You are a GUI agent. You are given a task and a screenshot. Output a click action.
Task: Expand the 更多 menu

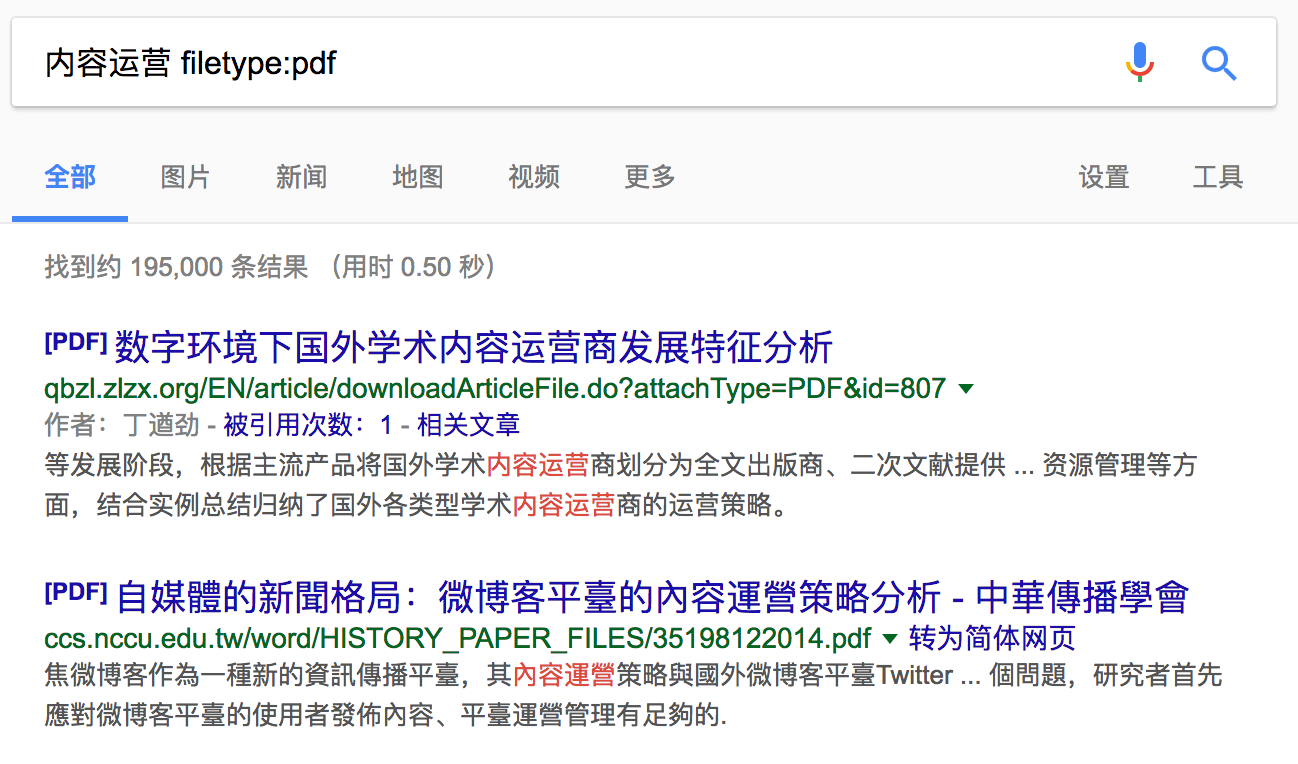click(x=650, y=178)
